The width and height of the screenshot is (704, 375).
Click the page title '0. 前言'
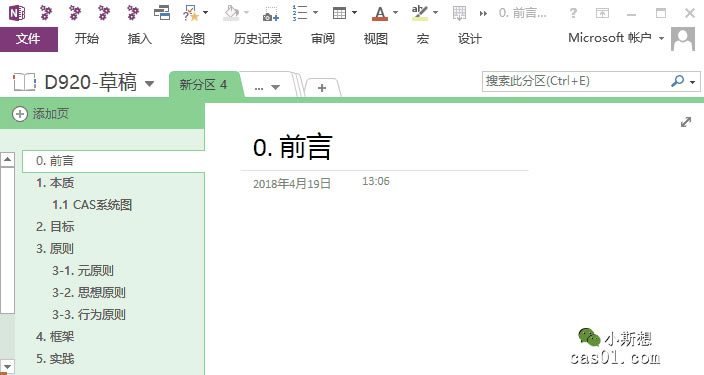[292, 147]
